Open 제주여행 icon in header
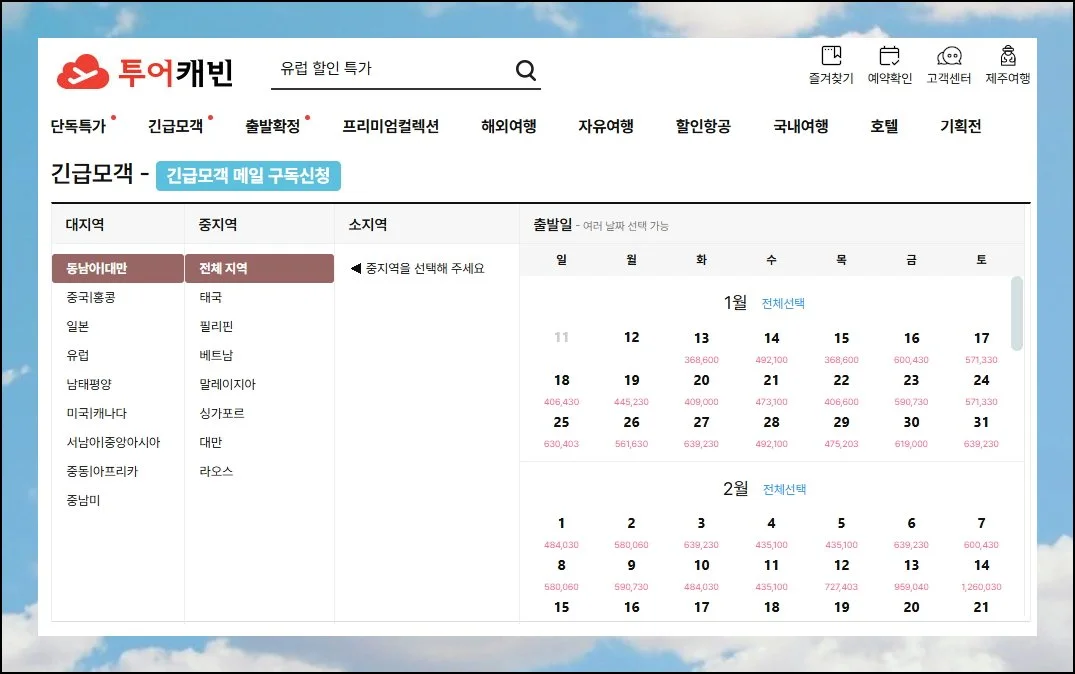Viewport: 1075px width, 674px height. pyautogui.click(x=1007, y=57)
